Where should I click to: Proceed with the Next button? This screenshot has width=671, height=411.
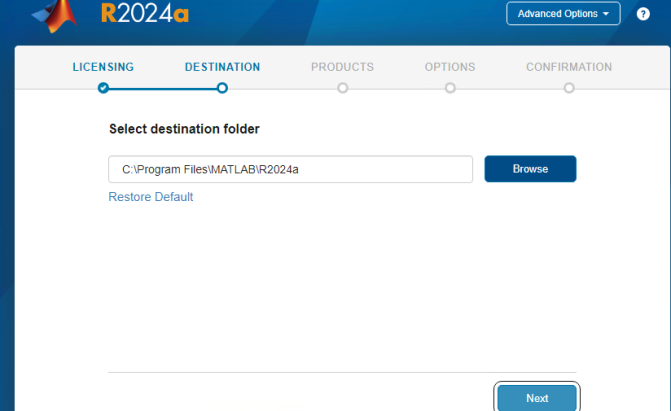click(x=537, y=398)
